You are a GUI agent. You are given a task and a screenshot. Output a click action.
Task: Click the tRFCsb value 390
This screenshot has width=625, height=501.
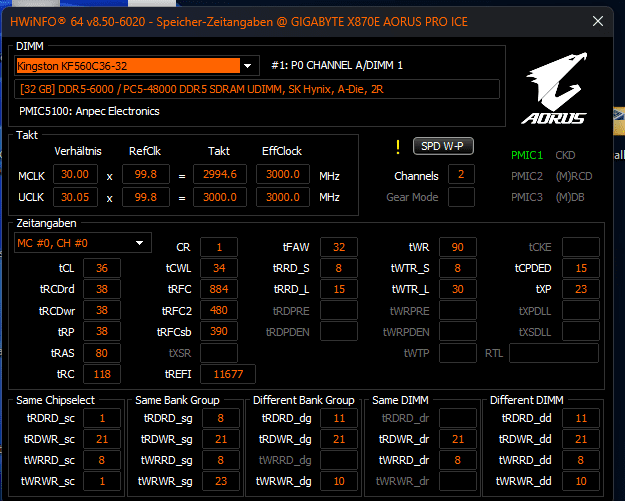[219, 331]
